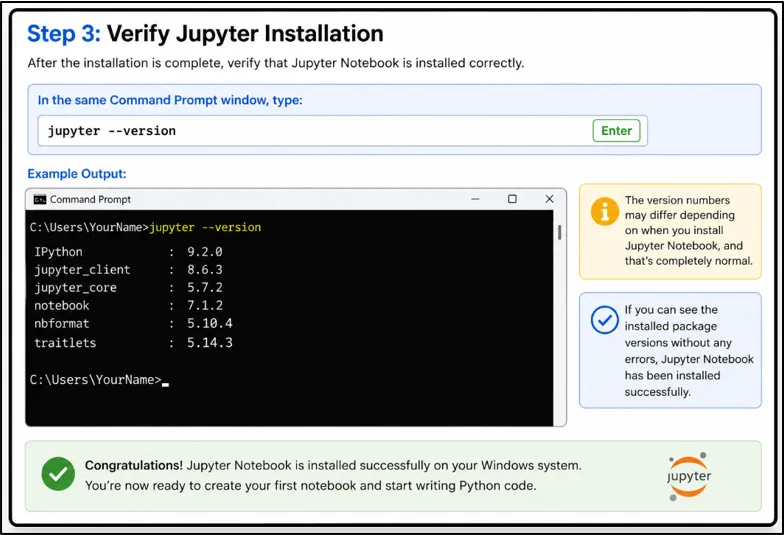Minimize the Command Prompt window
The width and height of the screenshot is (784, 535).
coord(475,199)
